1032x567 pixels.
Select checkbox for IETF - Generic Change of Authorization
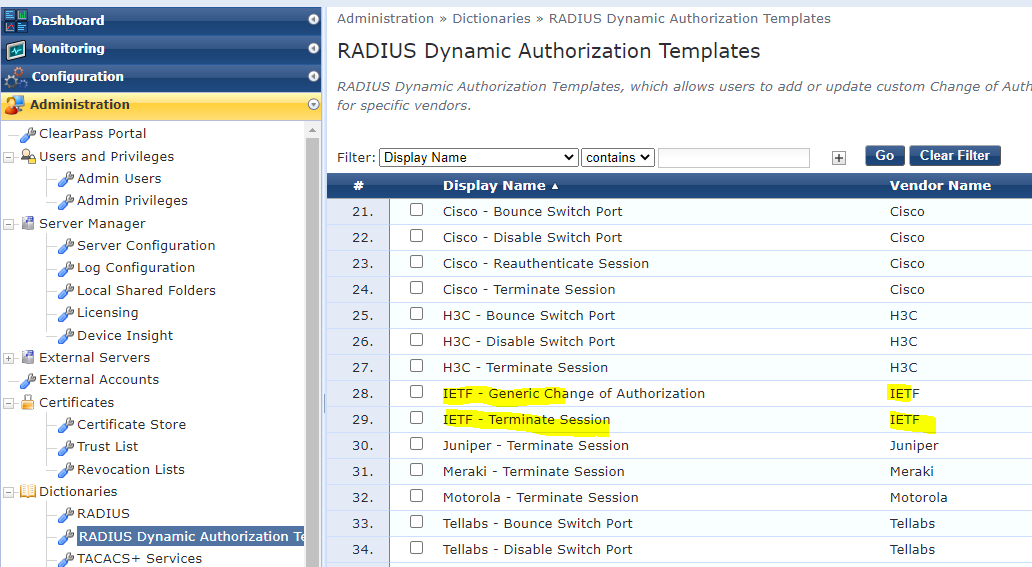416,392
